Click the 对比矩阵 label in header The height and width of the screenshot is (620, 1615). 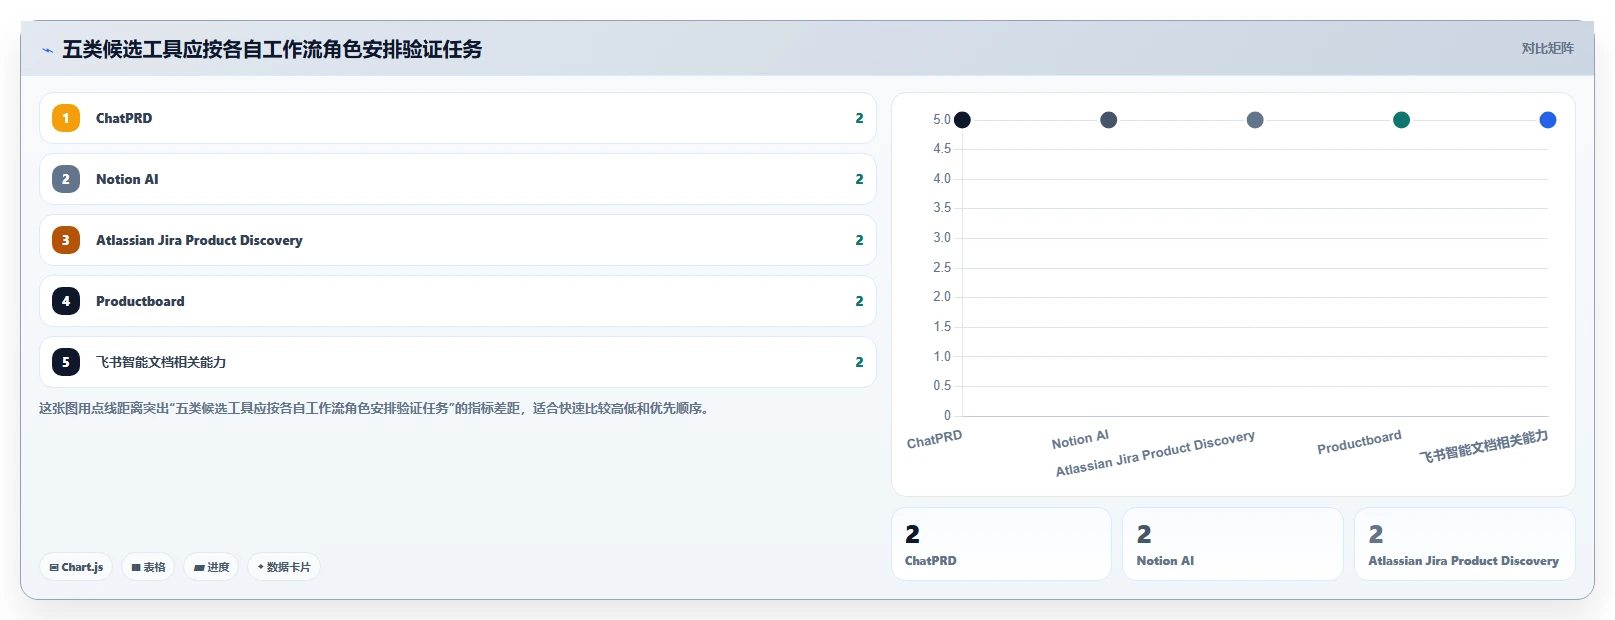click(1547, 49)
